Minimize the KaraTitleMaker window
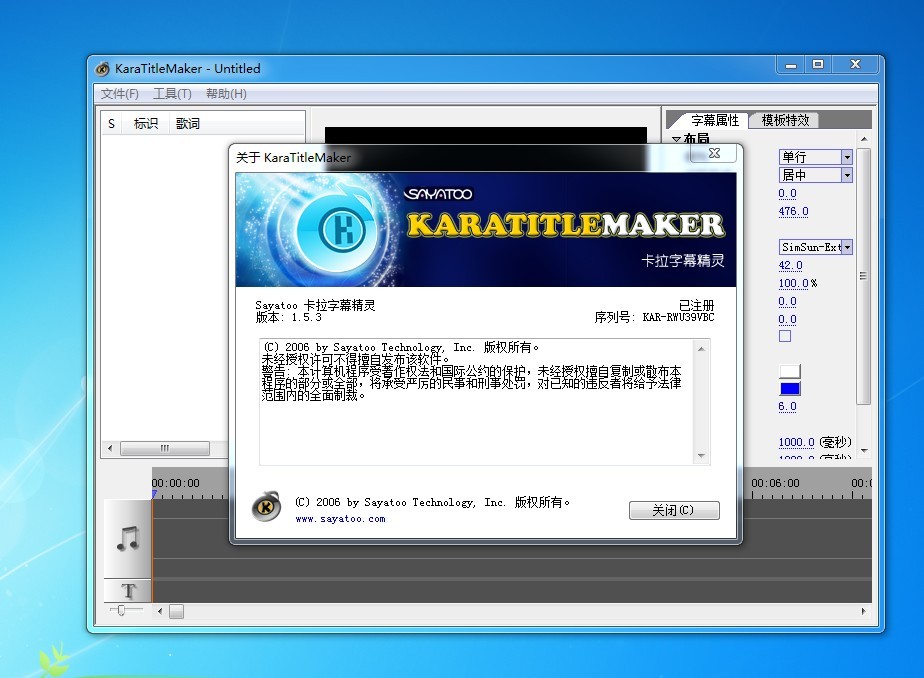Viewport: 924px width, 678px height. [x=791, y=65]
